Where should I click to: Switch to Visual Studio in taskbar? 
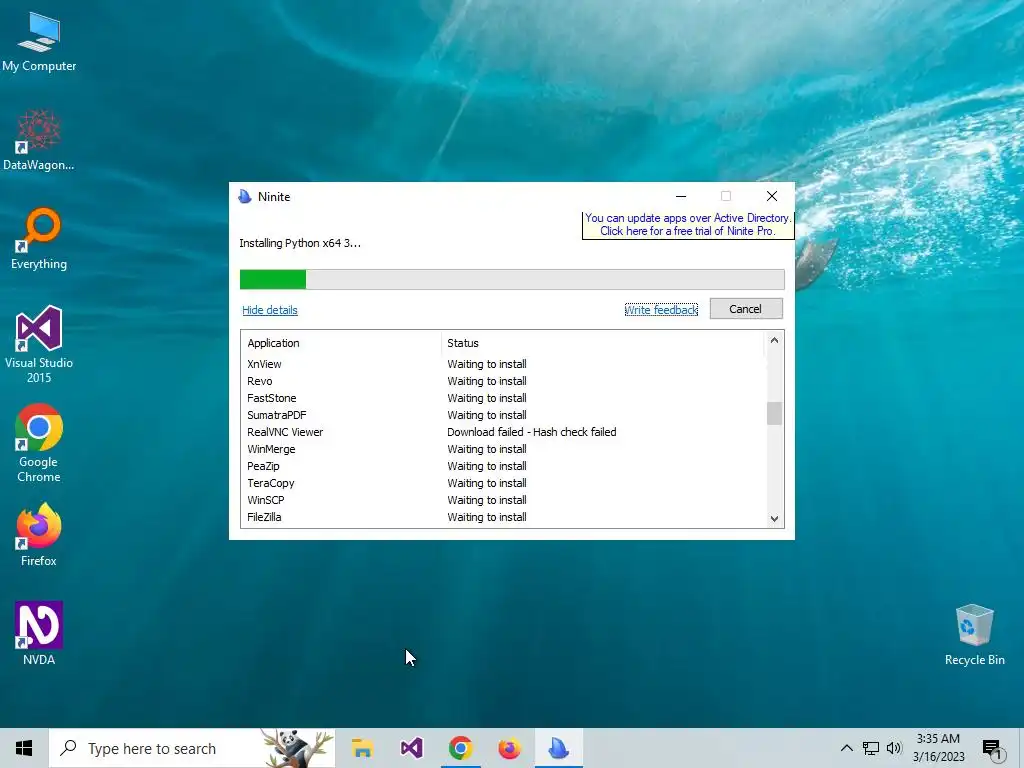411,748
